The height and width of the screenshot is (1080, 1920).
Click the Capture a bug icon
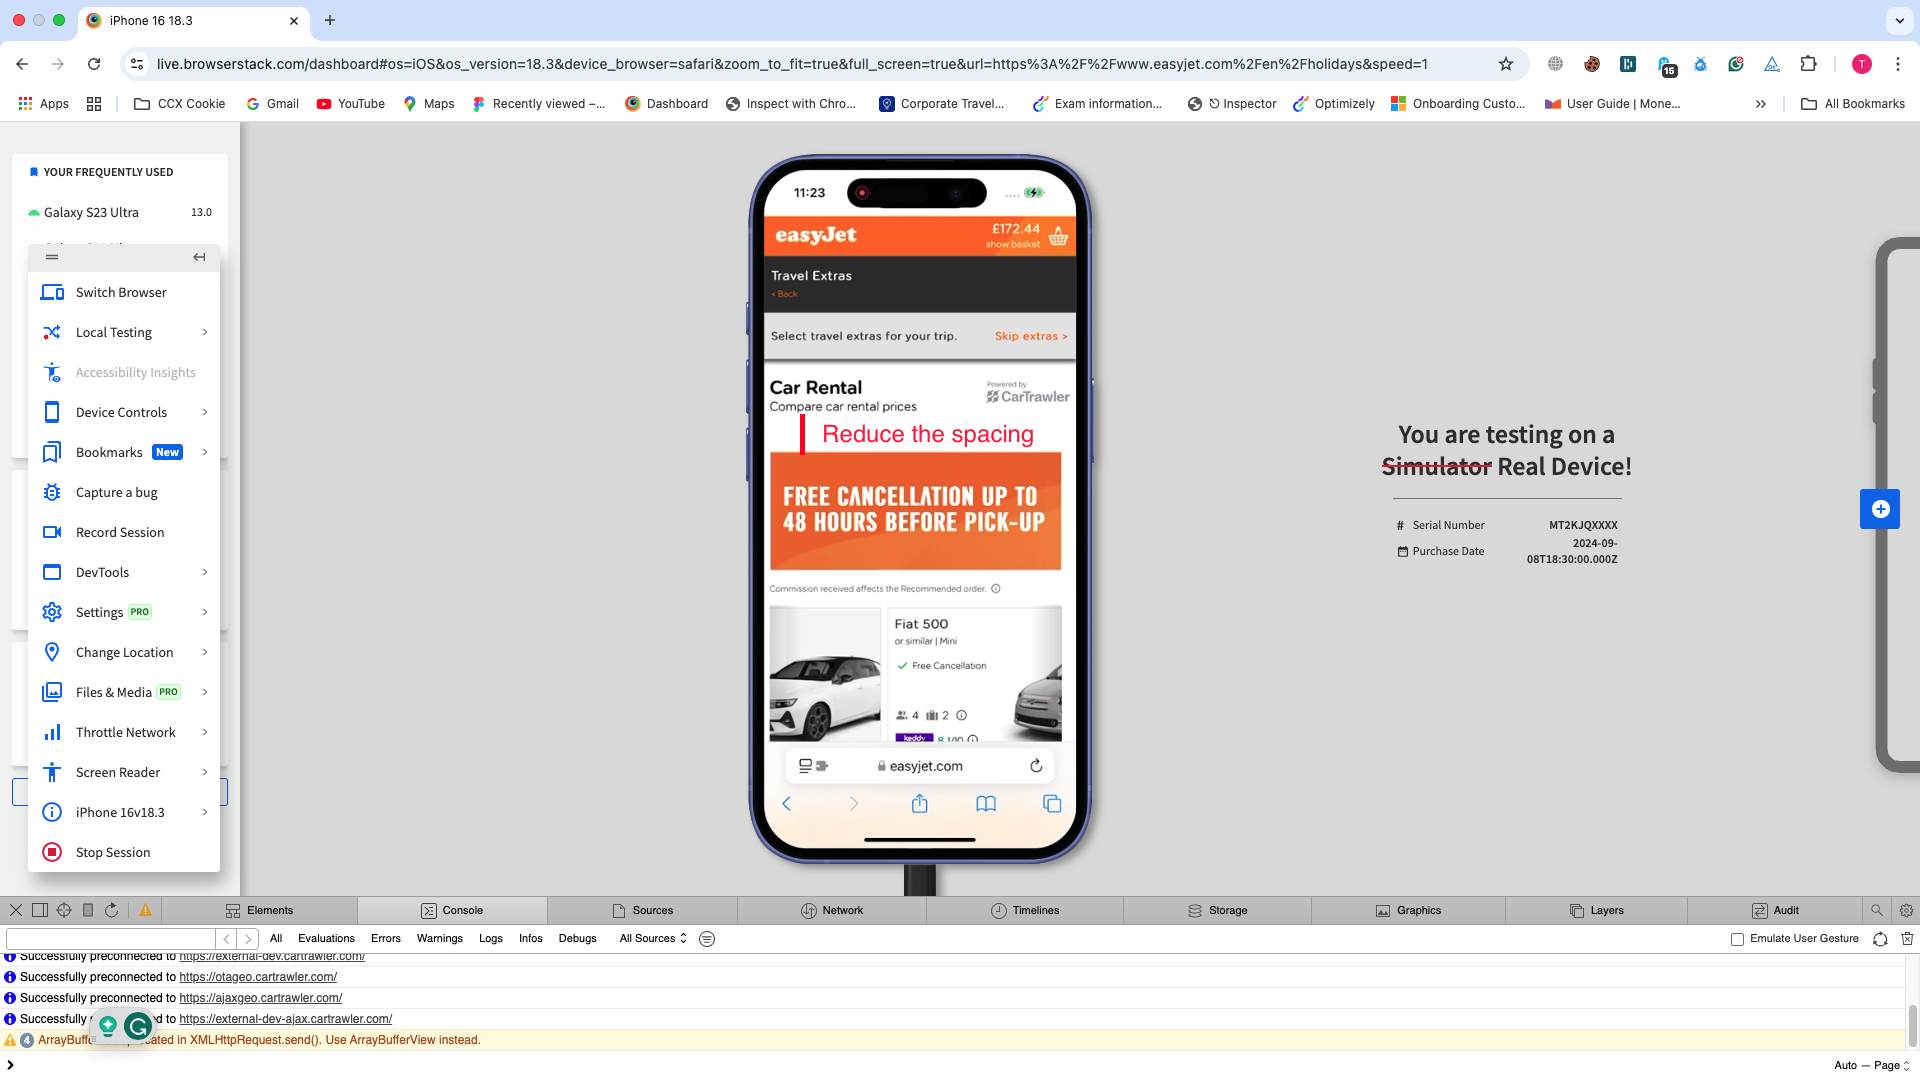(x=52, y=492)
